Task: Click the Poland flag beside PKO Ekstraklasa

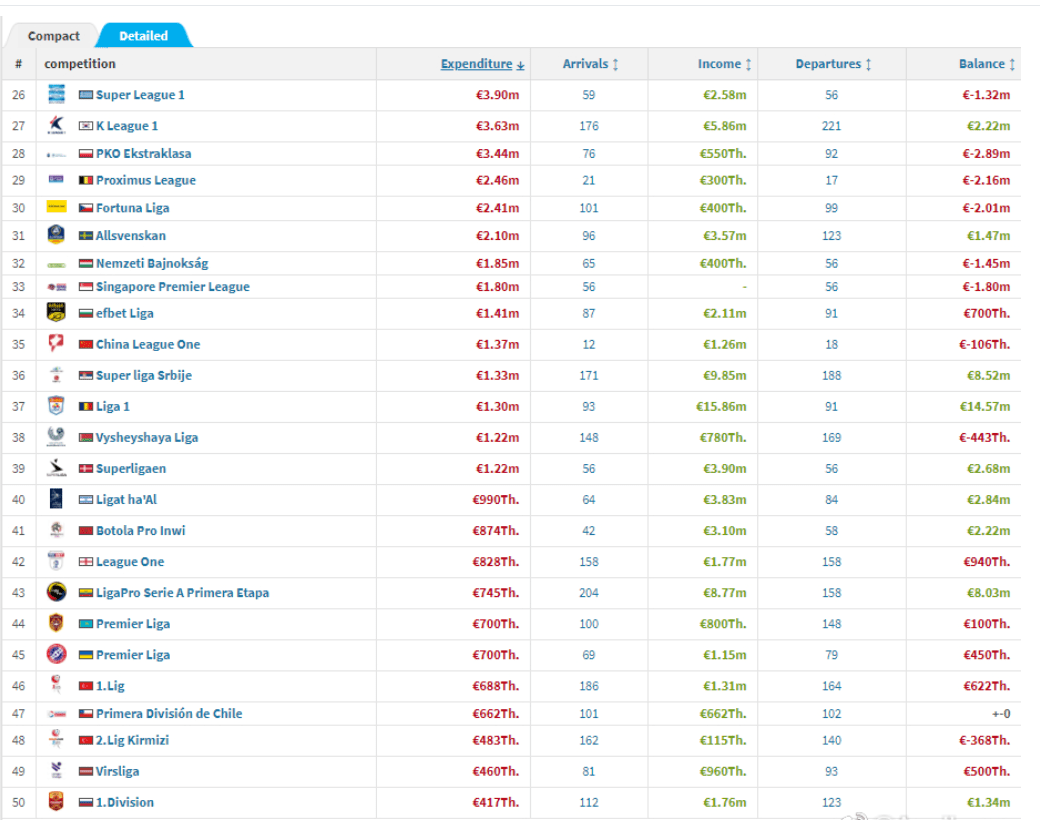Action: [86, 154]
